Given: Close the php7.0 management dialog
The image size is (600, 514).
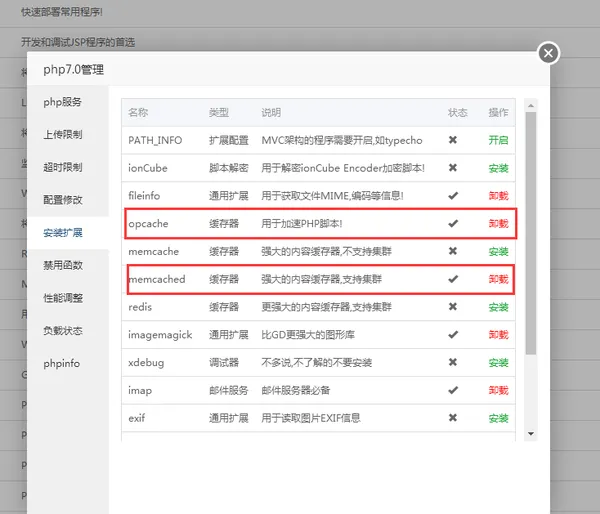Looking at the screenshot, I should (x=548, y=53).
